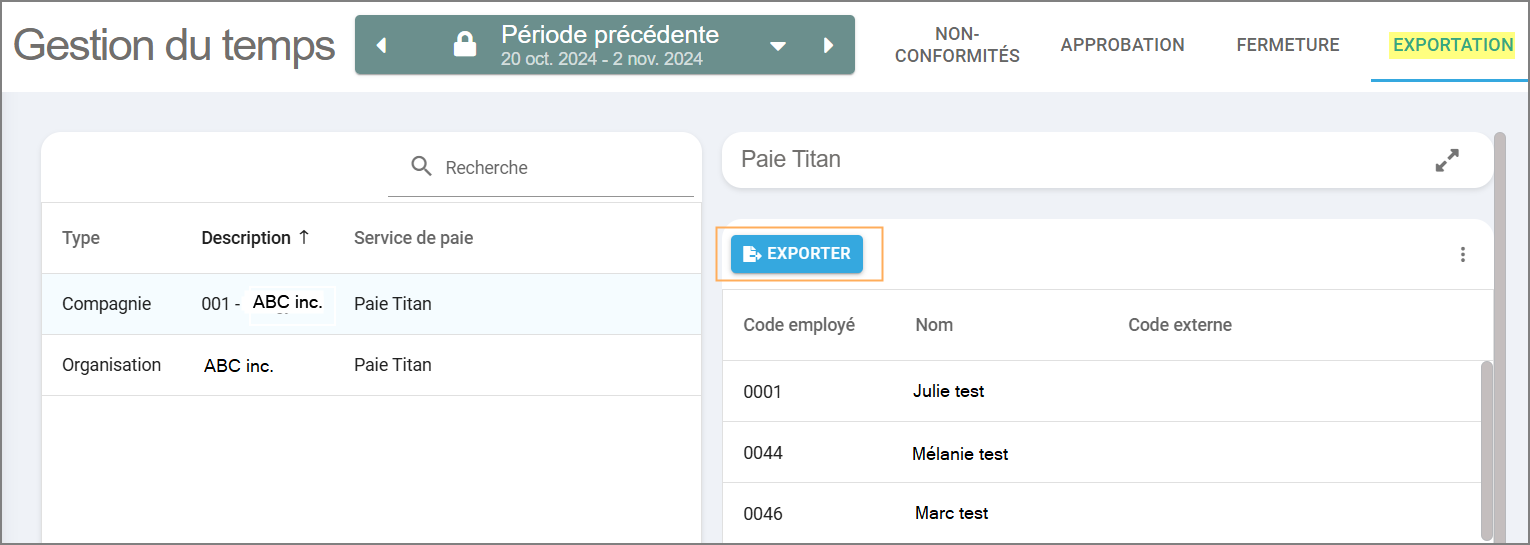The height and width of the screenshot is (545, 1530).
Task: Select employee 0001 Julie test row
Action: tap(1100, 391)
